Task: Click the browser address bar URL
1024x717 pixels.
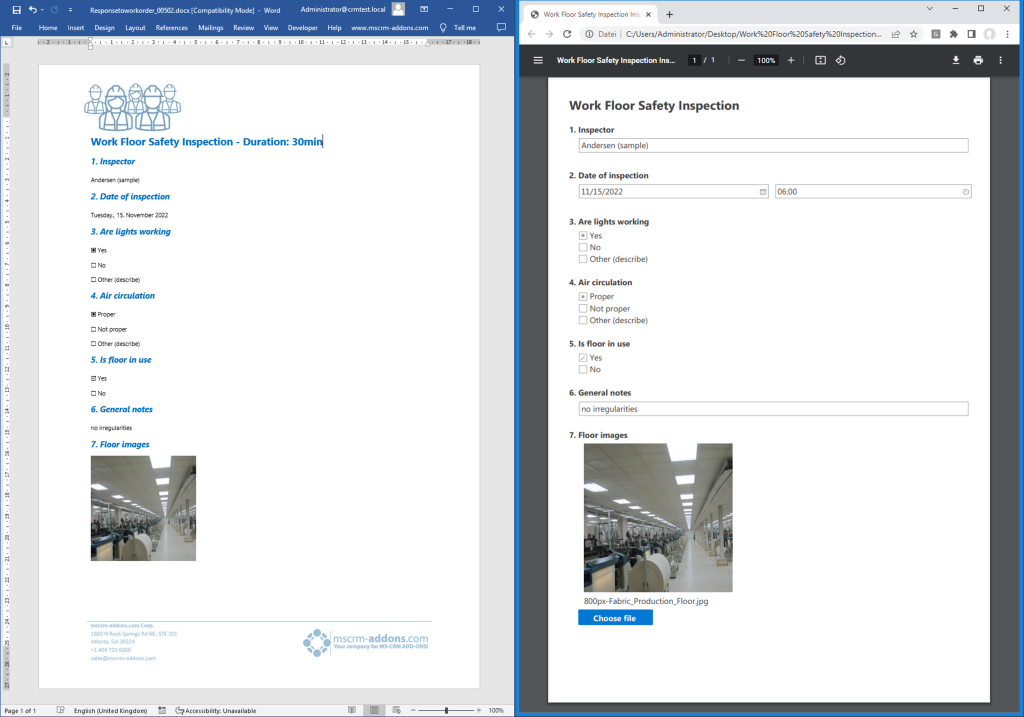Action: (753, 34)
